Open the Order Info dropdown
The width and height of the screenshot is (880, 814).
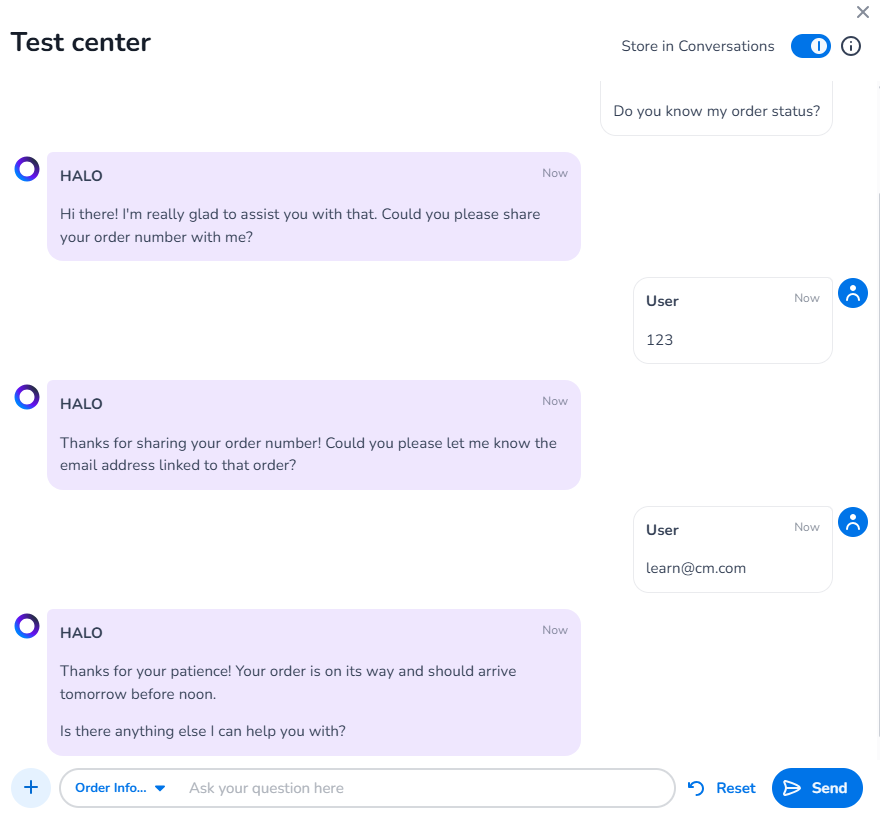(x=120, y=788)
